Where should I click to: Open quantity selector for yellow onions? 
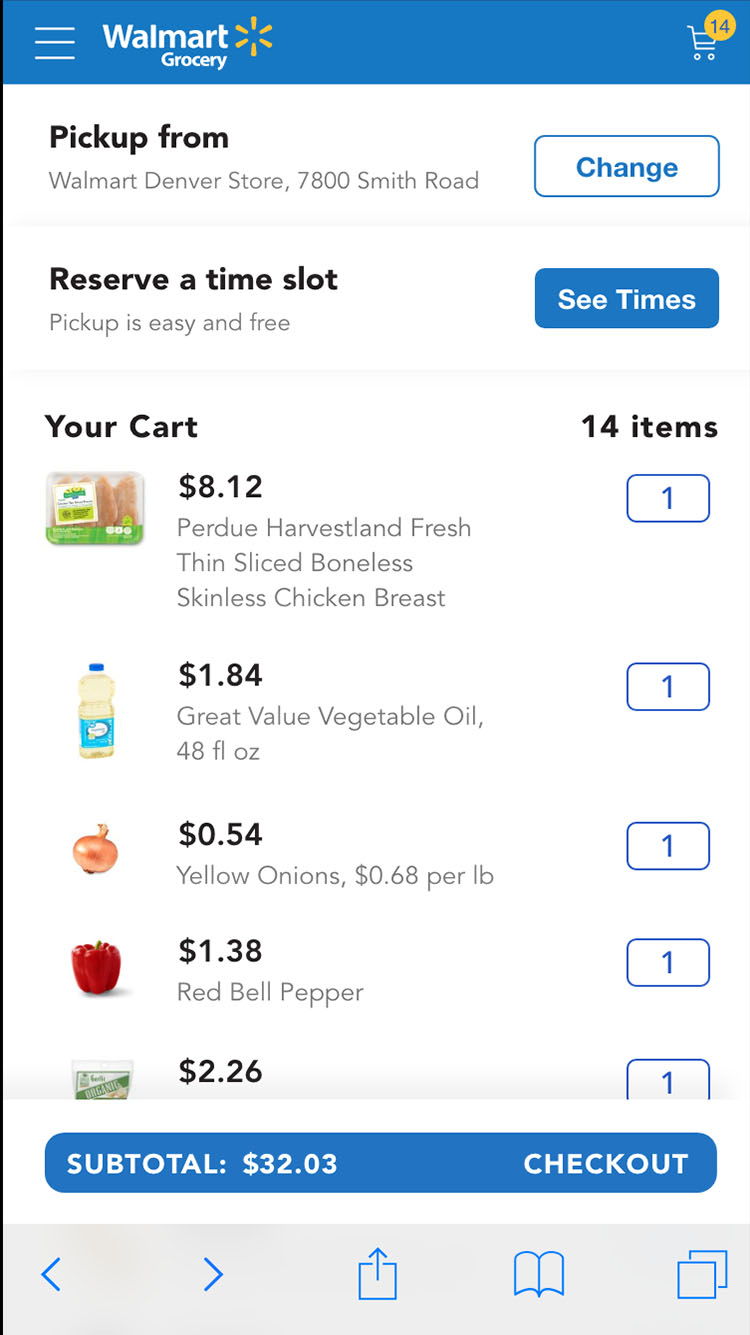(x=668, y=846)
